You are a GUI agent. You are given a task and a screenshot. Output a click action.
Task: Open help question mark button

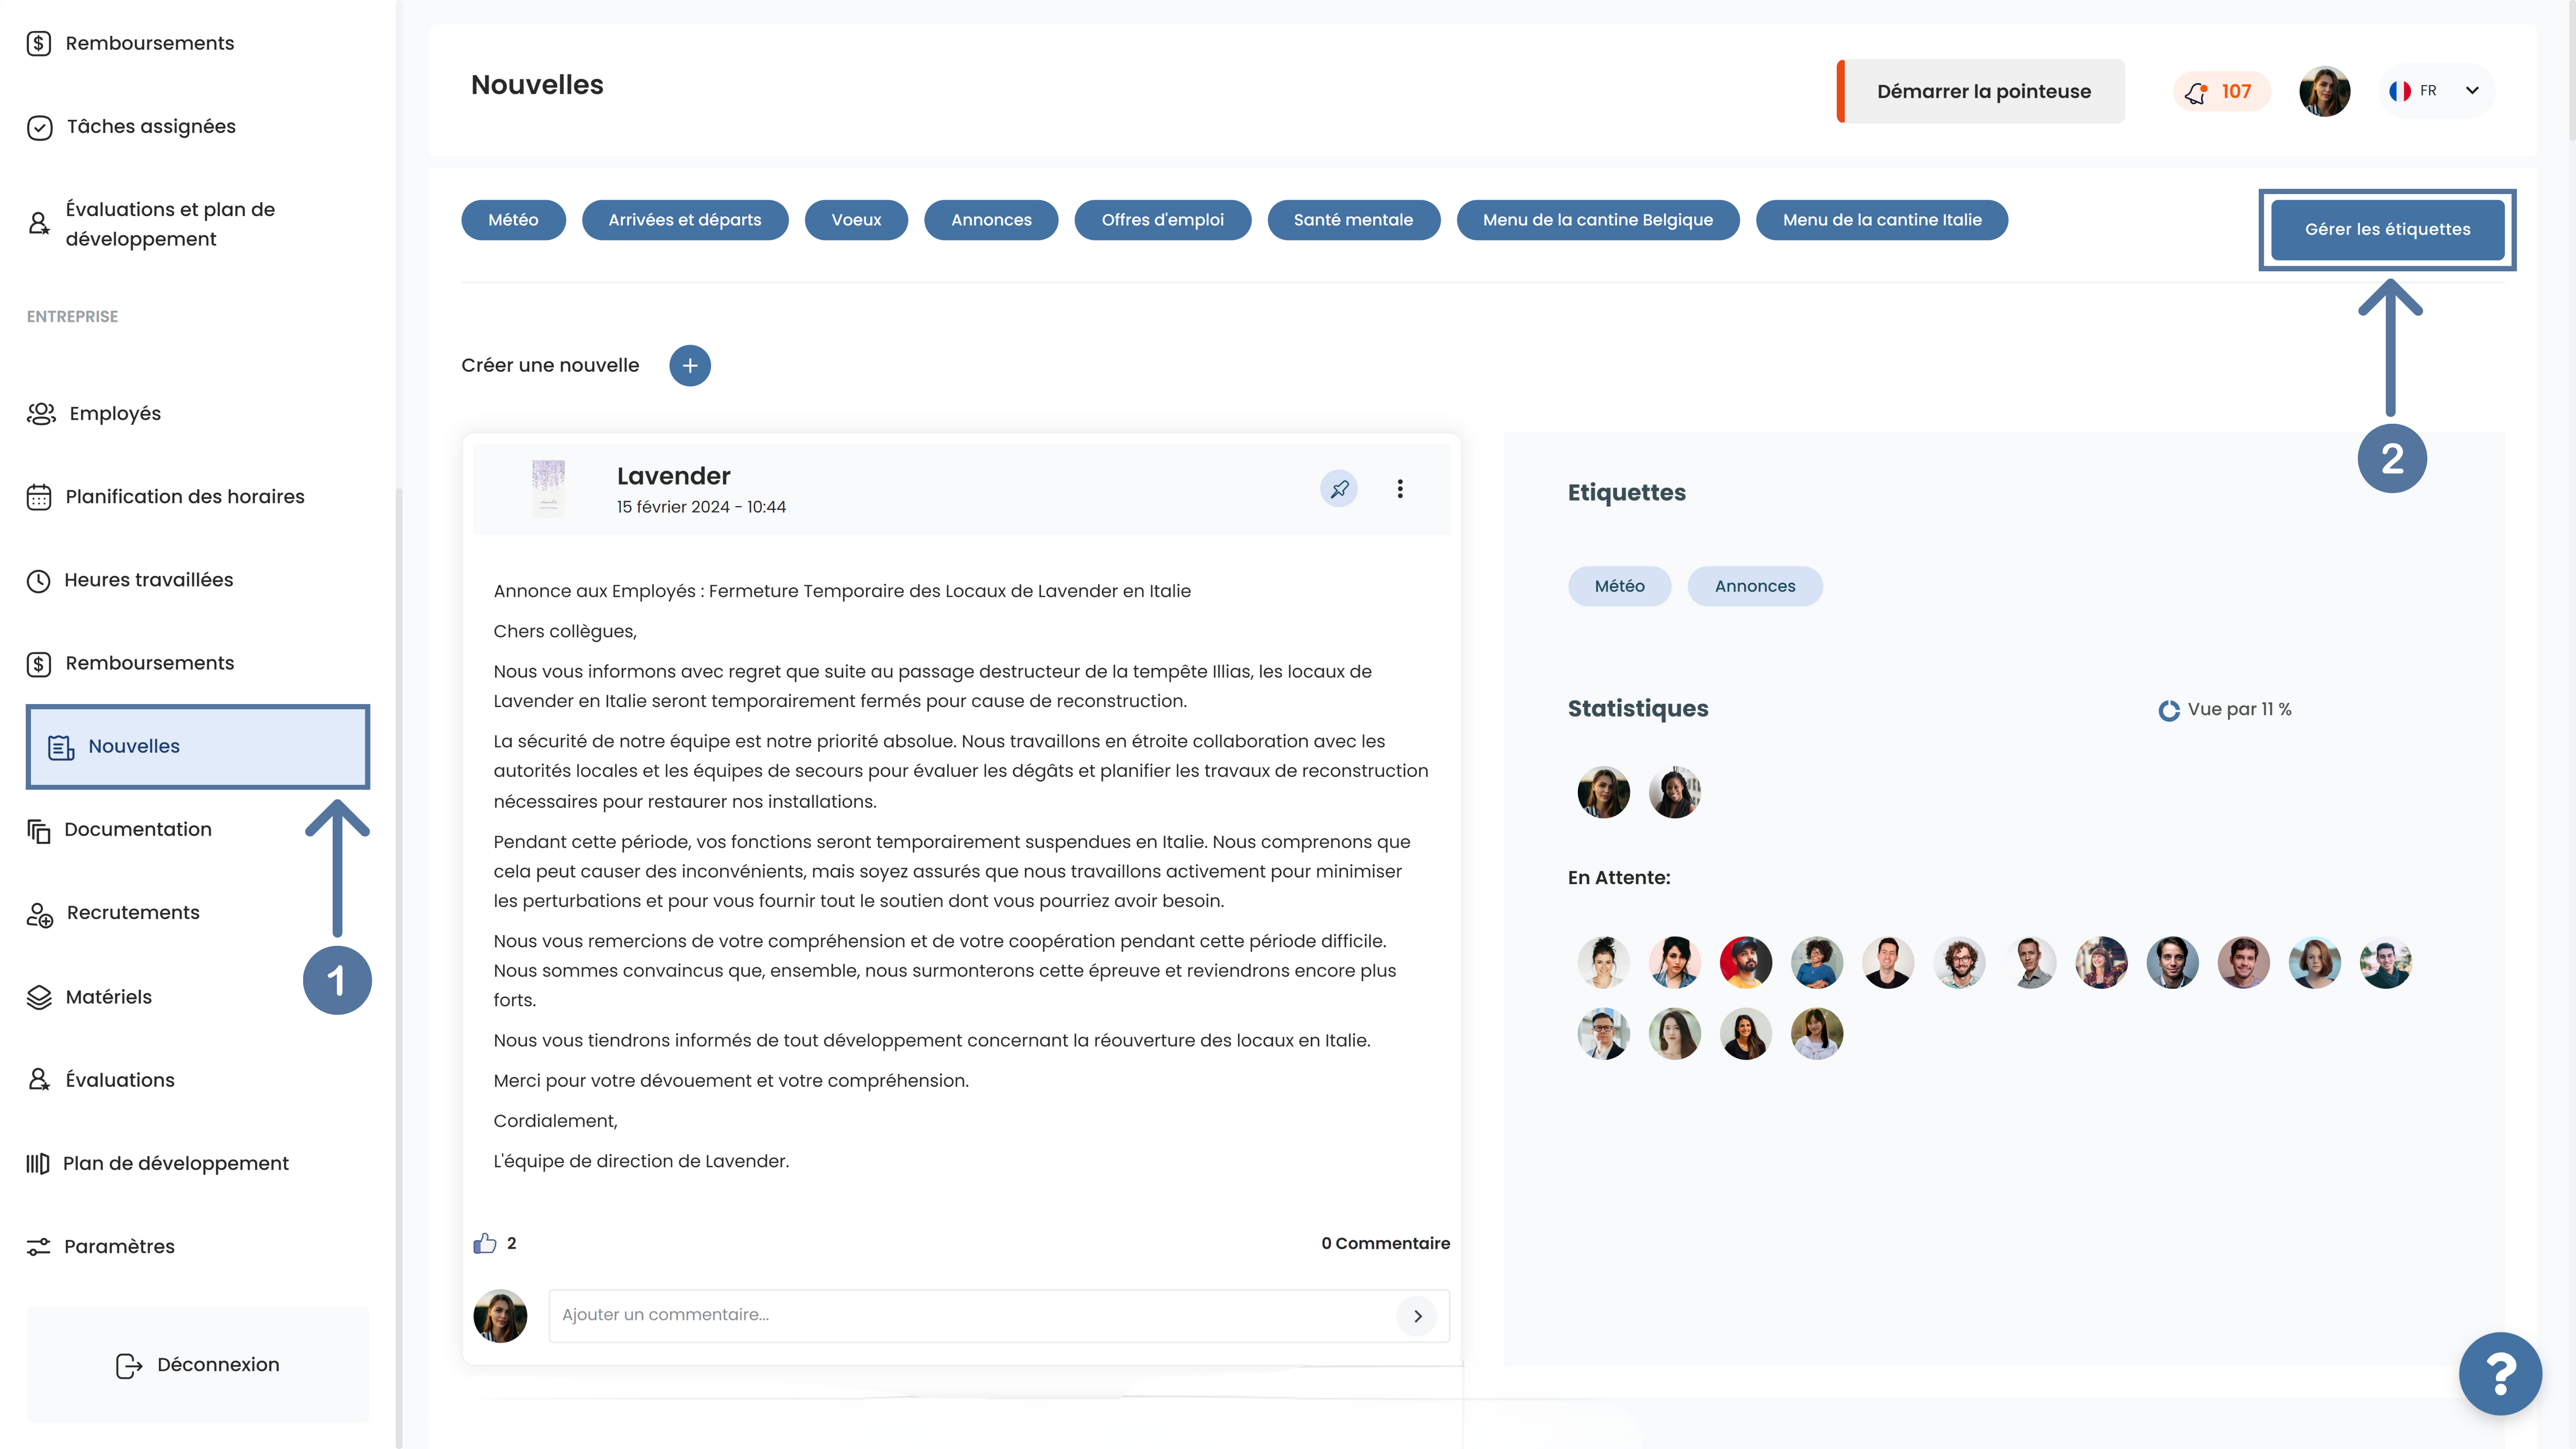tap(2500, 1373)
